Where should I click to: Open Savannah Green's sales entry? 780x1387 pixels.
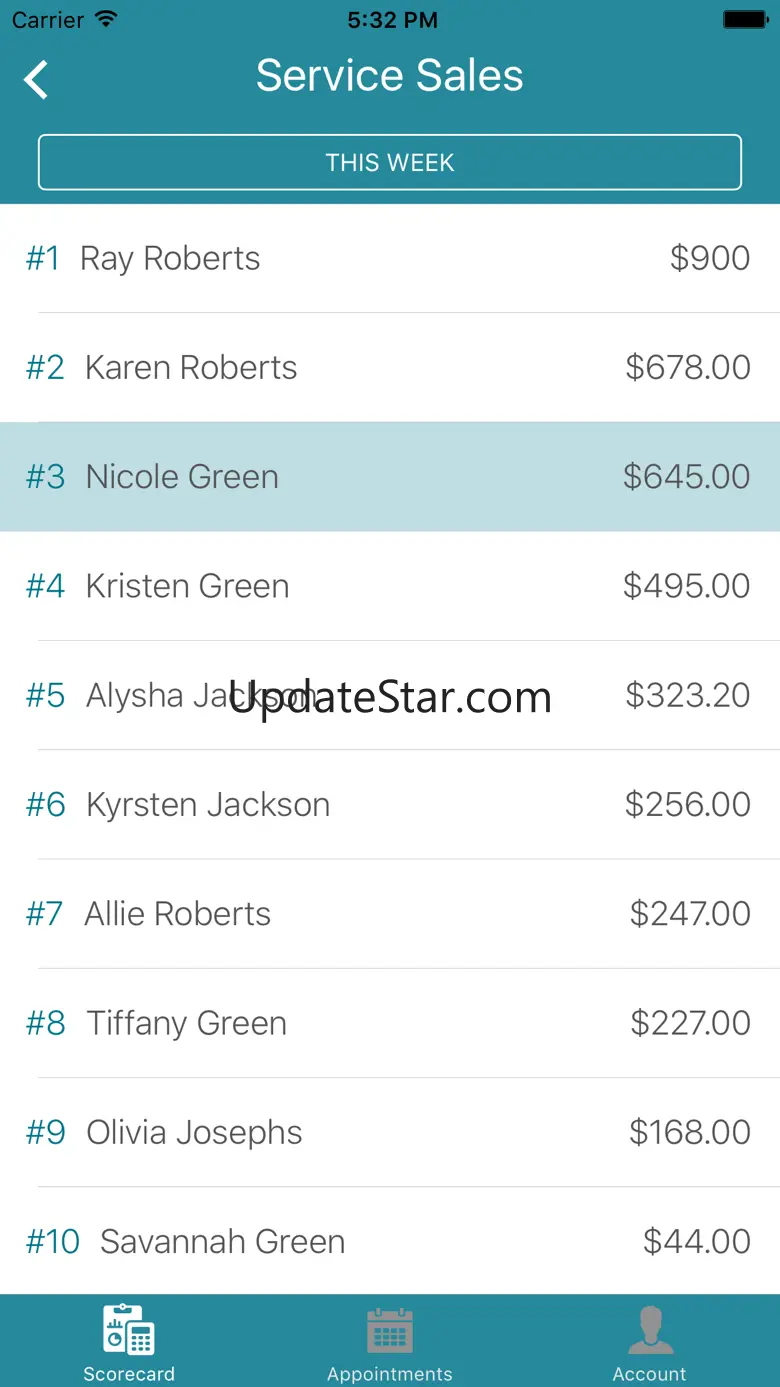(390, 1241)
